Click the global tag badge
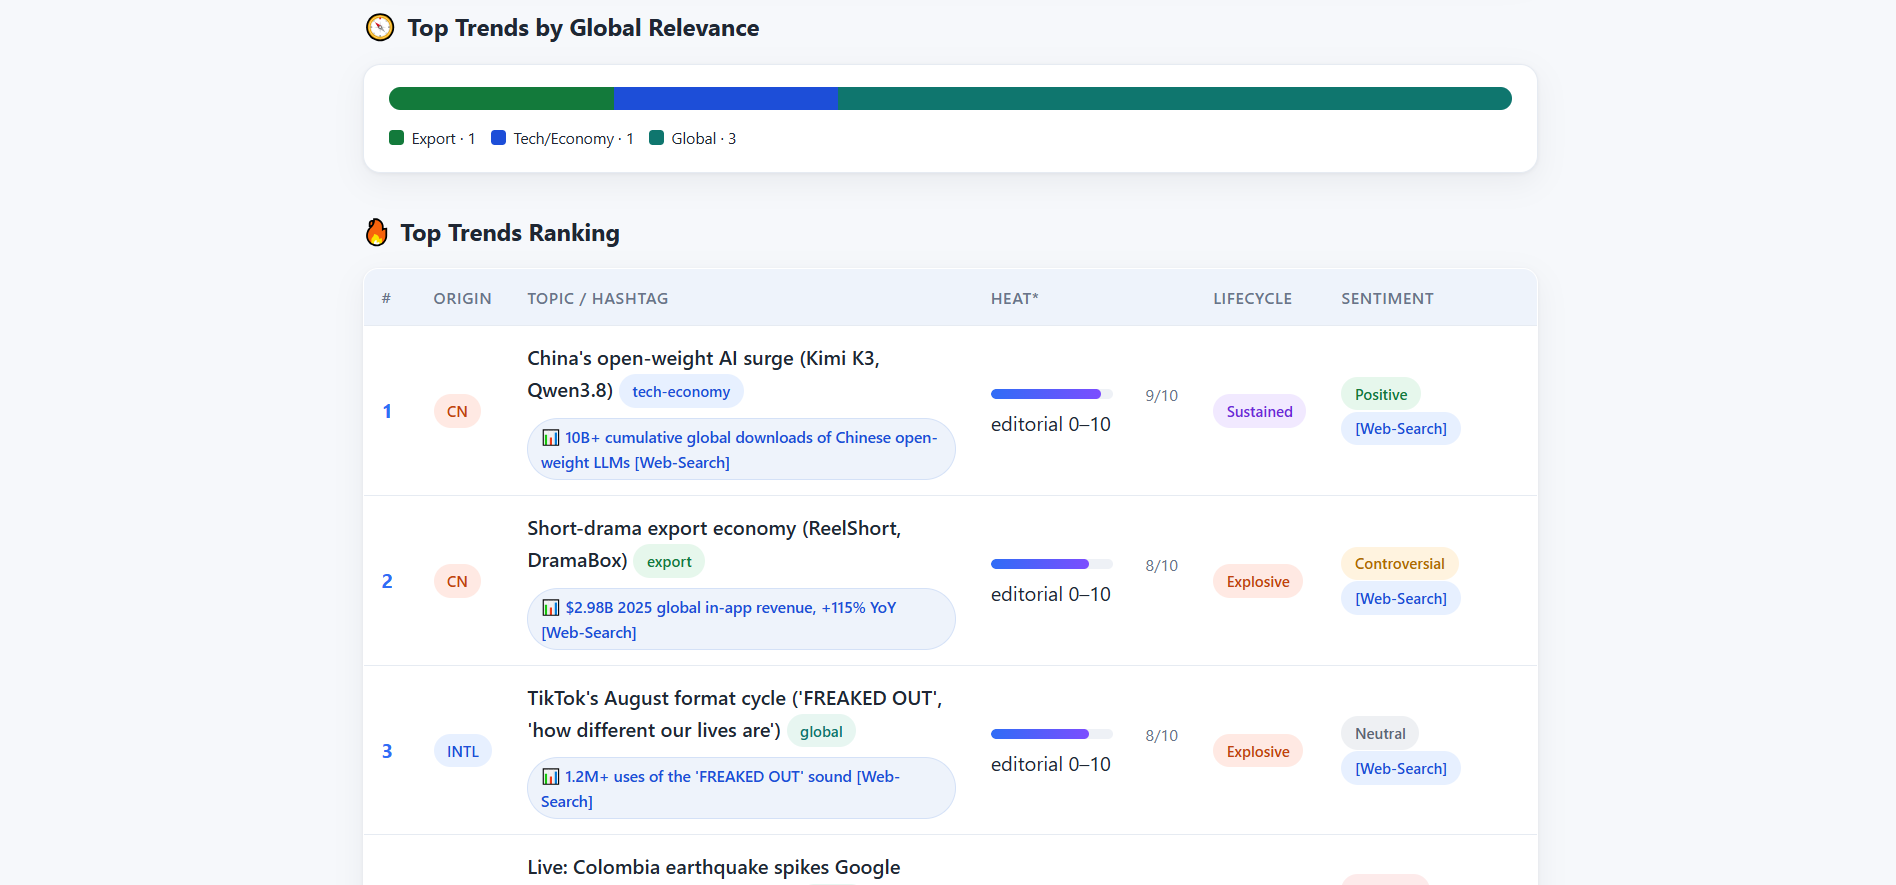The image size is (1896, 885). (x=821, y=731)
